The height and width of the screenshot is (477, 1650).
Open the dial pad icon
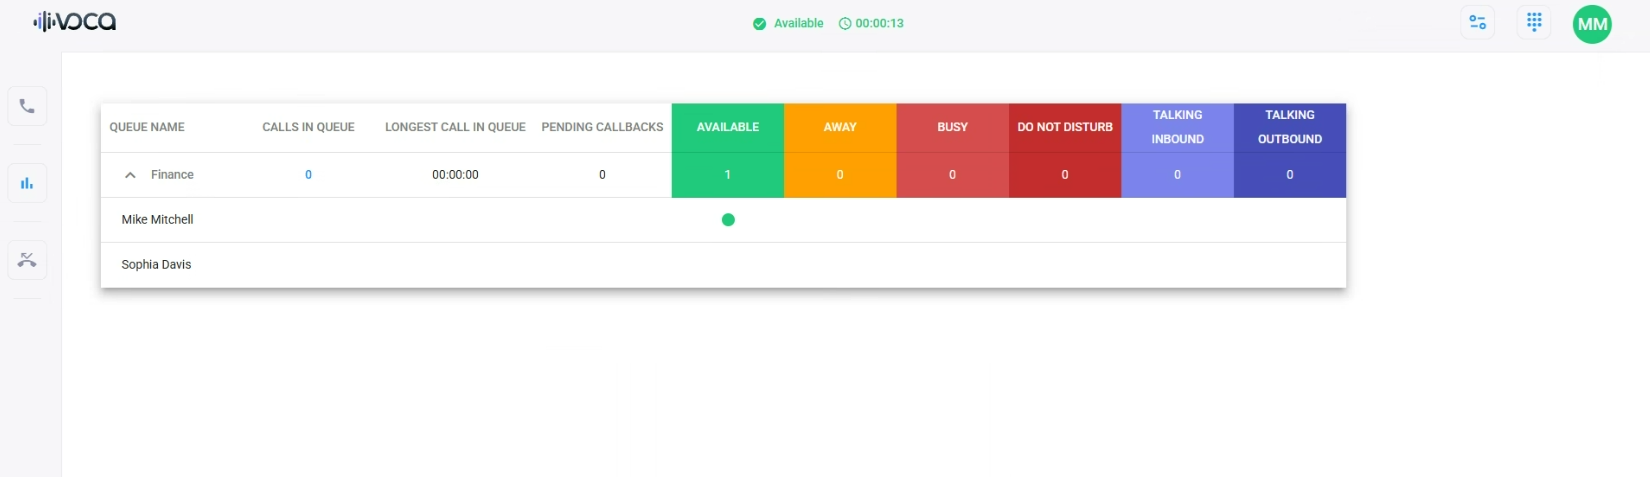pos(1533,23)
